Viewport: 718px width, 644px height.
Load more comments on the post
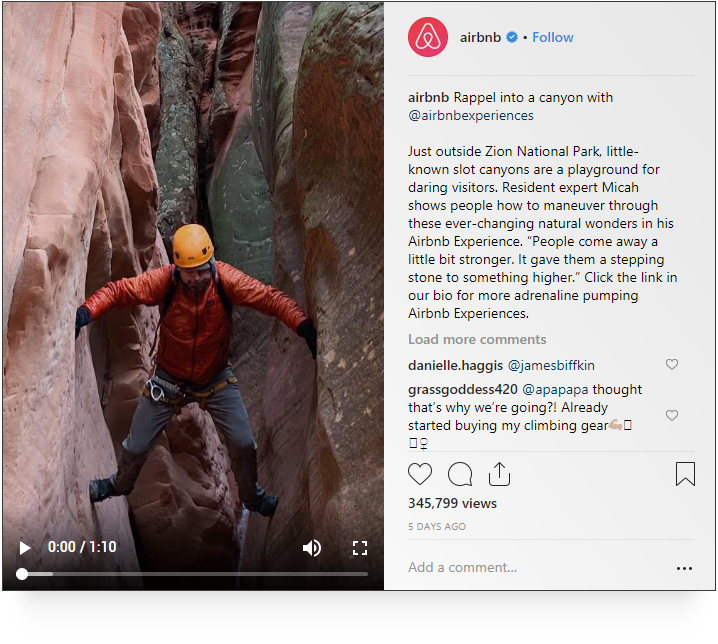tap(477, 339)
